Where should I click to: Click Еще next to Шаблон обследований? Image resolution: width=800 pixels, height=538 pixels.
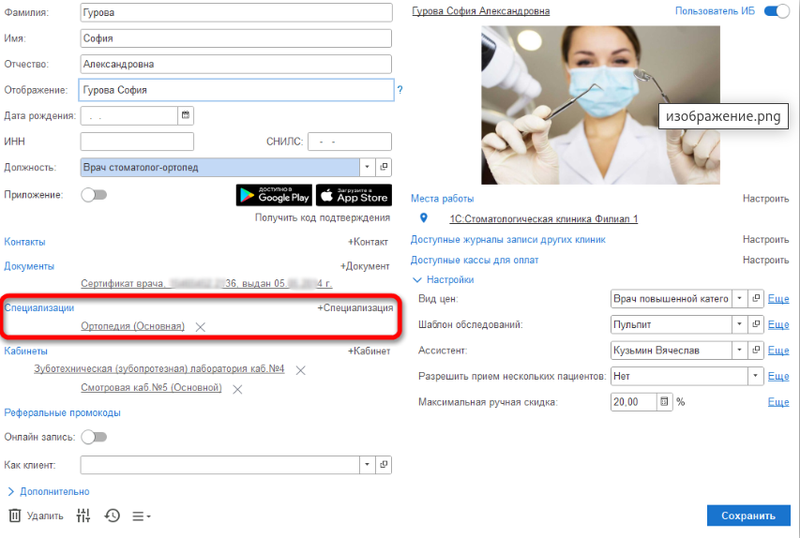pyautogui.click(x=779, y=325)
